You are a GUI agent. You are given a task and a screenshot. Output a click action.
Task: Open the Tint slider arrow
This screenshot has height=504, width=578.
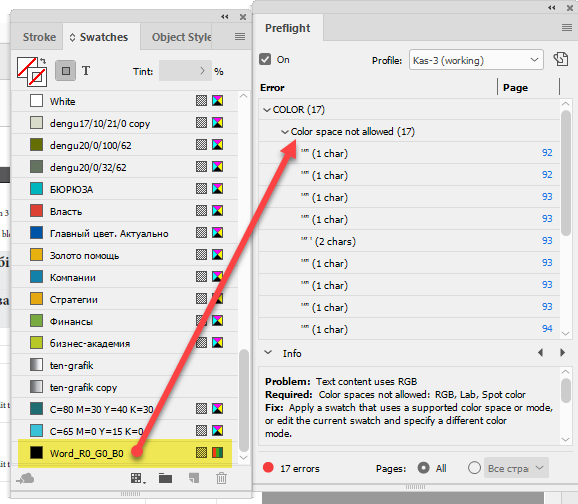(x=202, y=71)
